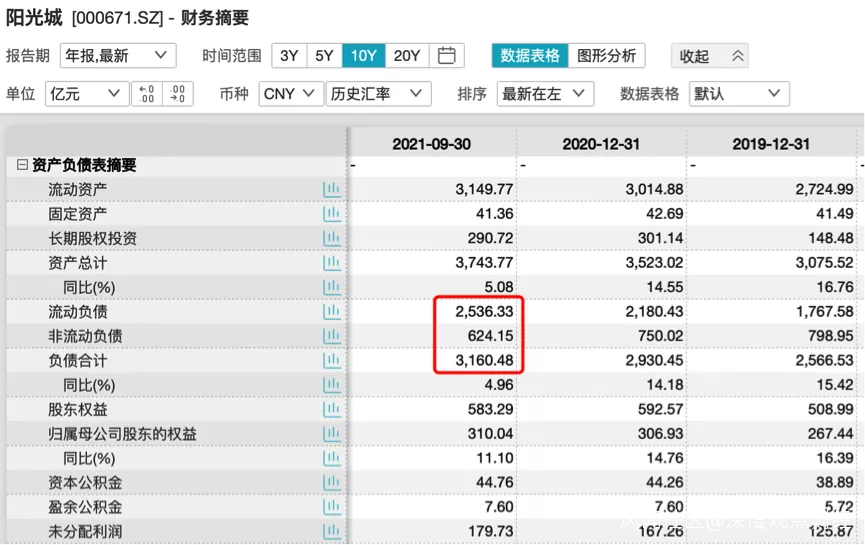The image size is (865, 545).
Task: Expand the CNY currency dropdown
Action: [290, 94]
